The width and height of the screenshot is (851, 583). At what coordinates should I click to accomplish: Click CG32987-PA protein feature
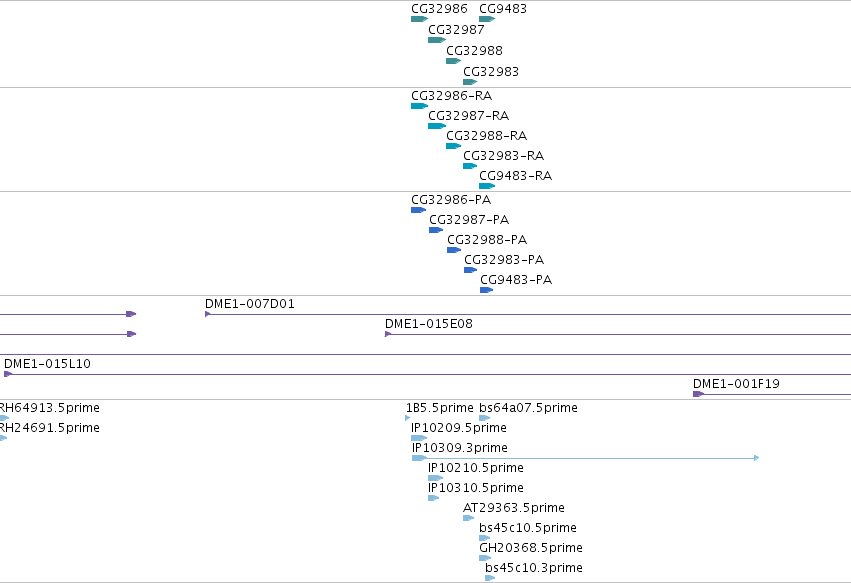click(x=436, y=230)
